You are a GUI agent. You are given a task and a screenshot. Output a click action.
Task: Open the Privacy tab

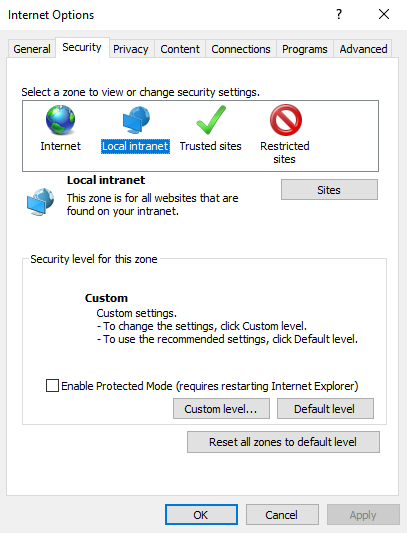131,49
